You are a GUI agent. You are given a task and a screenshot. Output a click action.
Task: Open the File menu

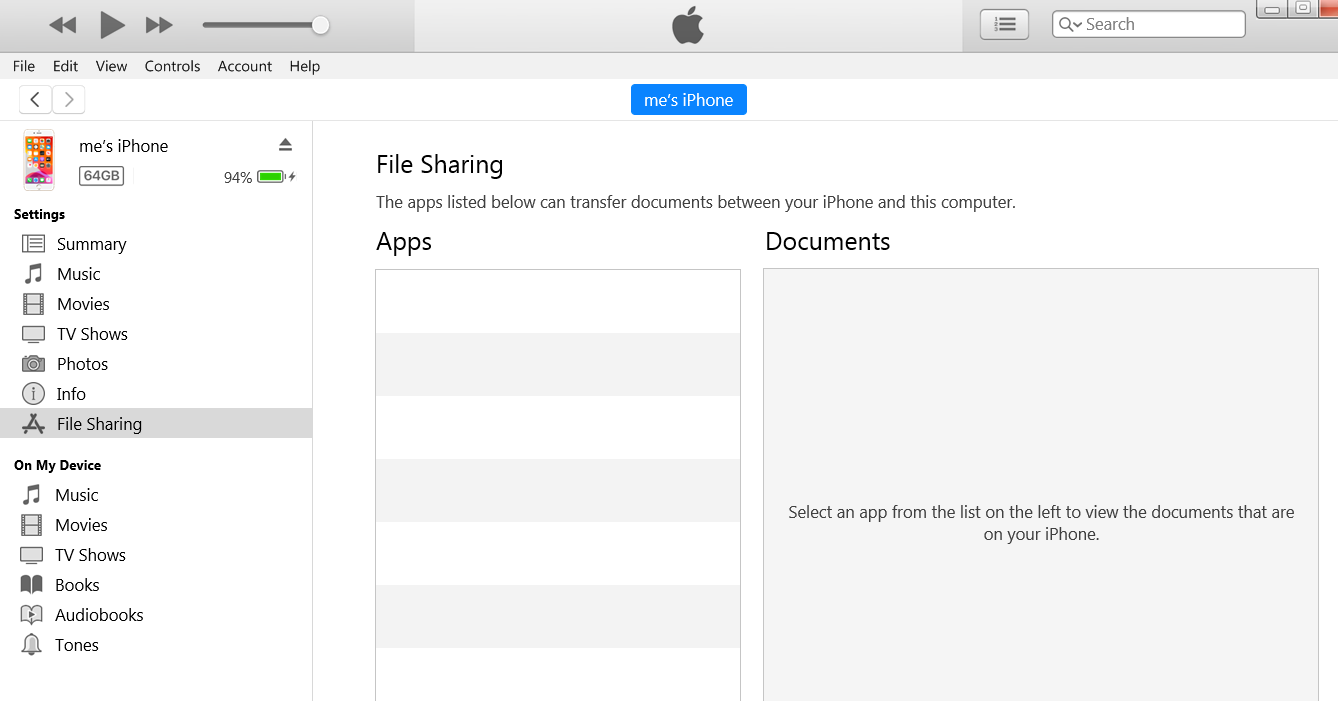click(x=24, y=66)
